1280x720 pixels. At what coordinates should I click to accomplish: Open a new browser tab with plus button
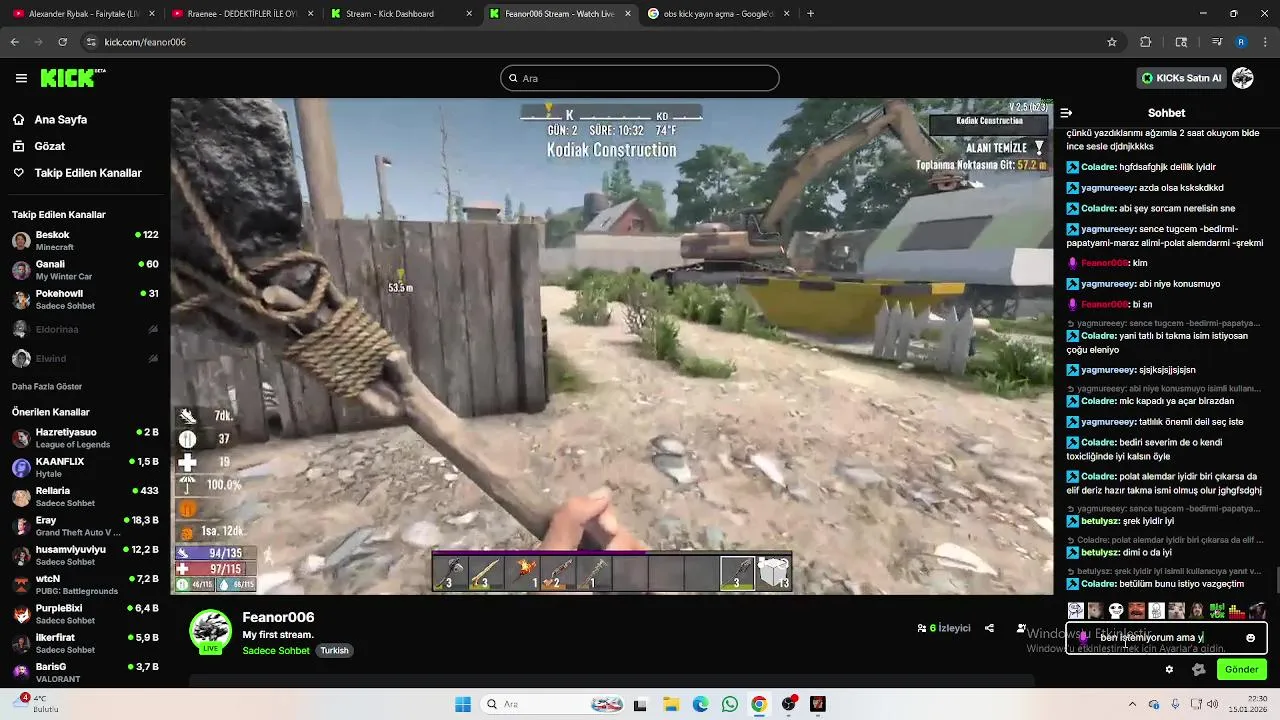tap(810, 14)
